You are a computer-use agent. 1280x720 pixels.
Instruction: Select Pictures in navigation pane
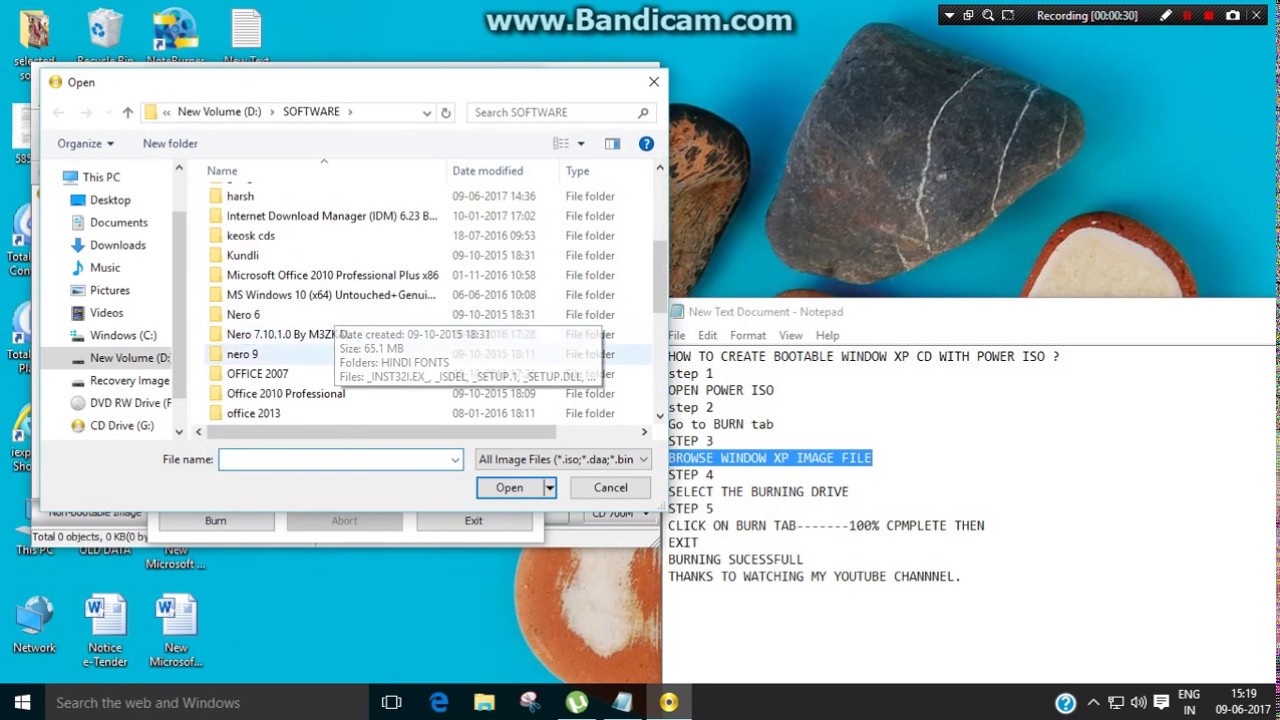[109, 290]
